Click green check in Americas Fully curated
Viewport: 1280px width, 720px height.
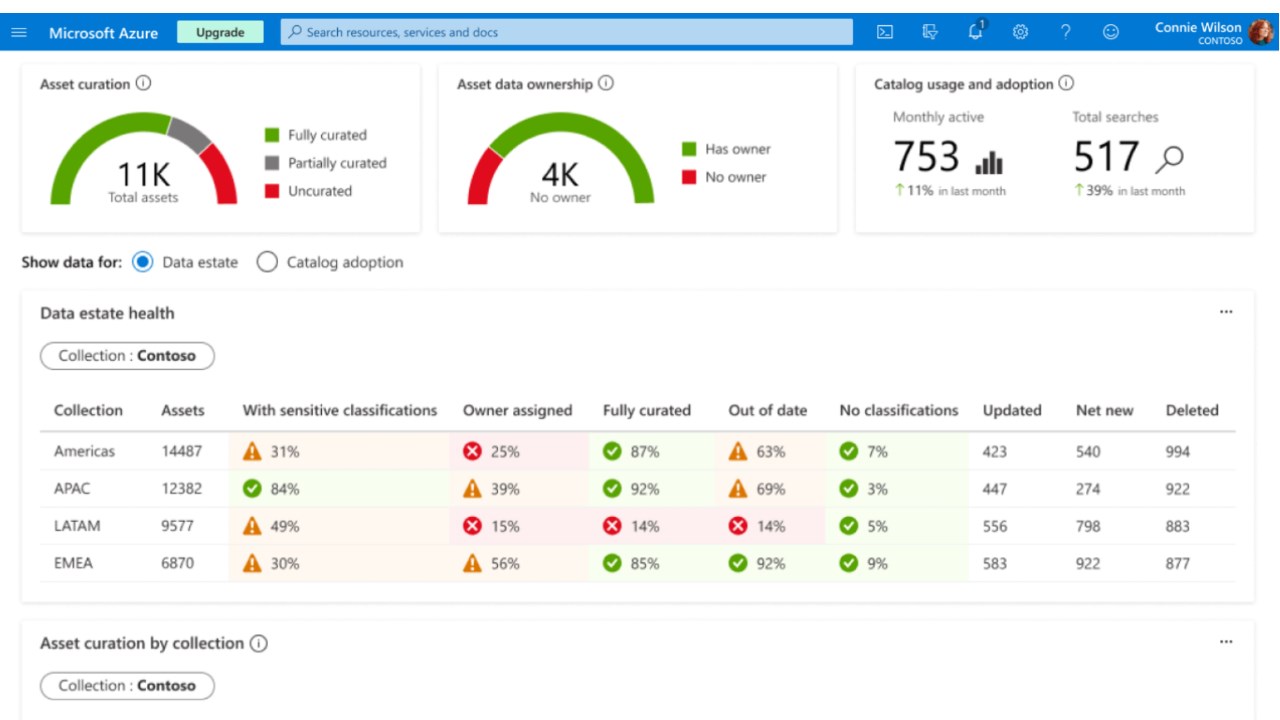(x=612, y=452)
